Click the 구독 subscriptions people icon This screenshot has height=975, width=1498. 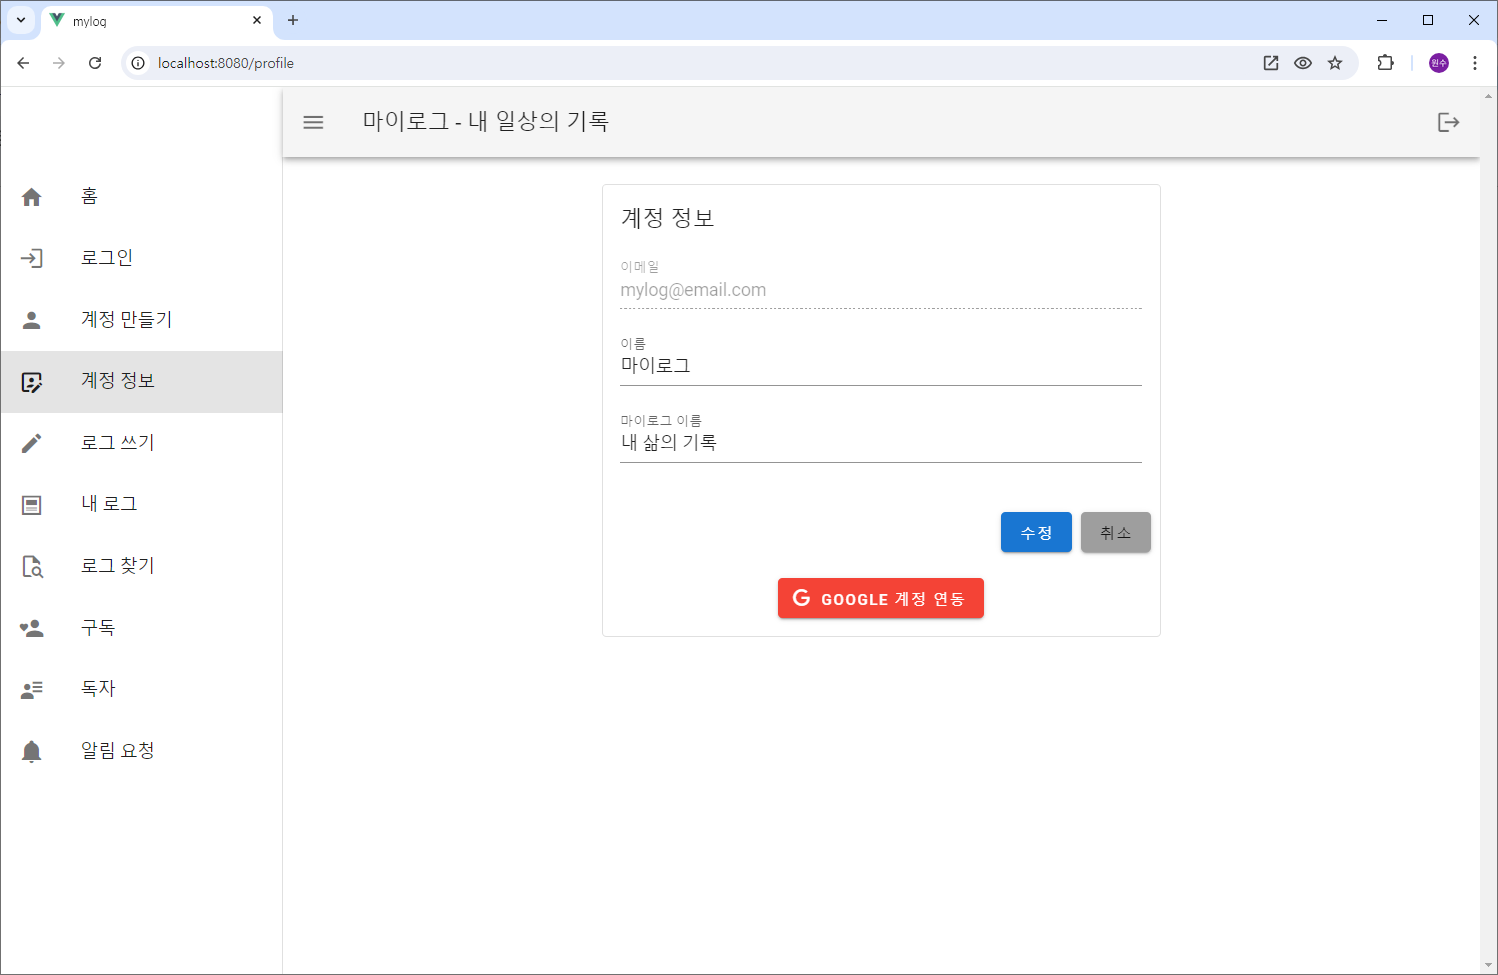pos(31,627)
